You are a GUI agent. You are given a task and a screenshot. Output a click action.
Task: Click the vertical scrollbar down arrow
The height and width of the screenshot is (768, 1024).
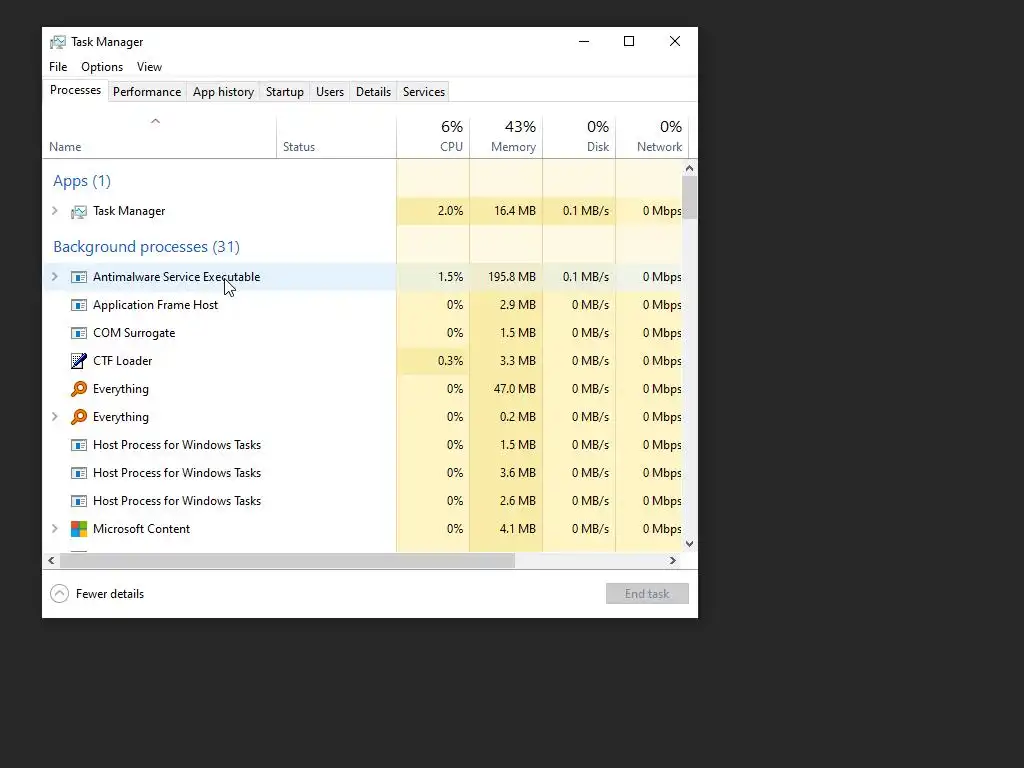(x=690, y=543)
